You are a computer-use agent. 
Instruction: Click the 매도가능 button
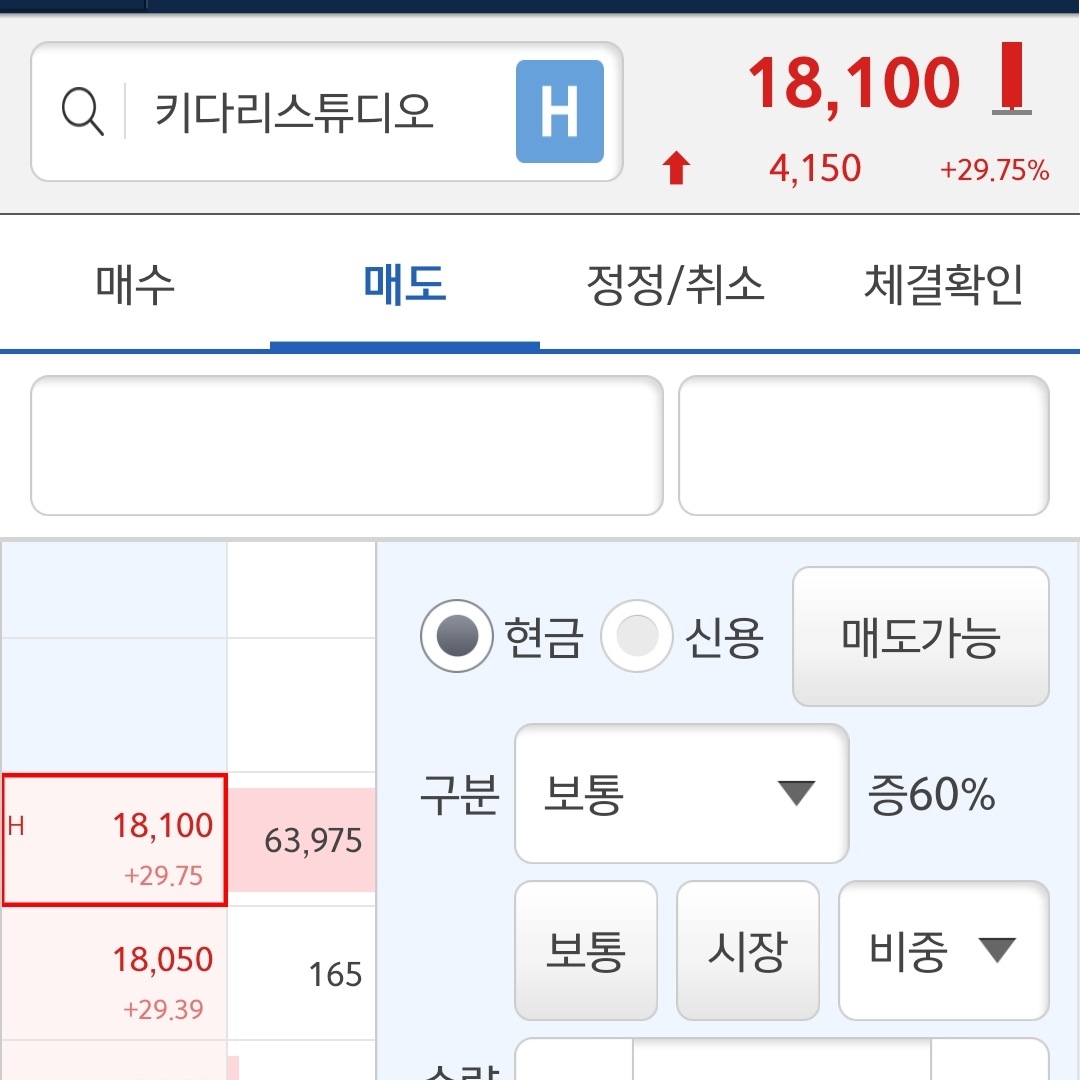920,637
